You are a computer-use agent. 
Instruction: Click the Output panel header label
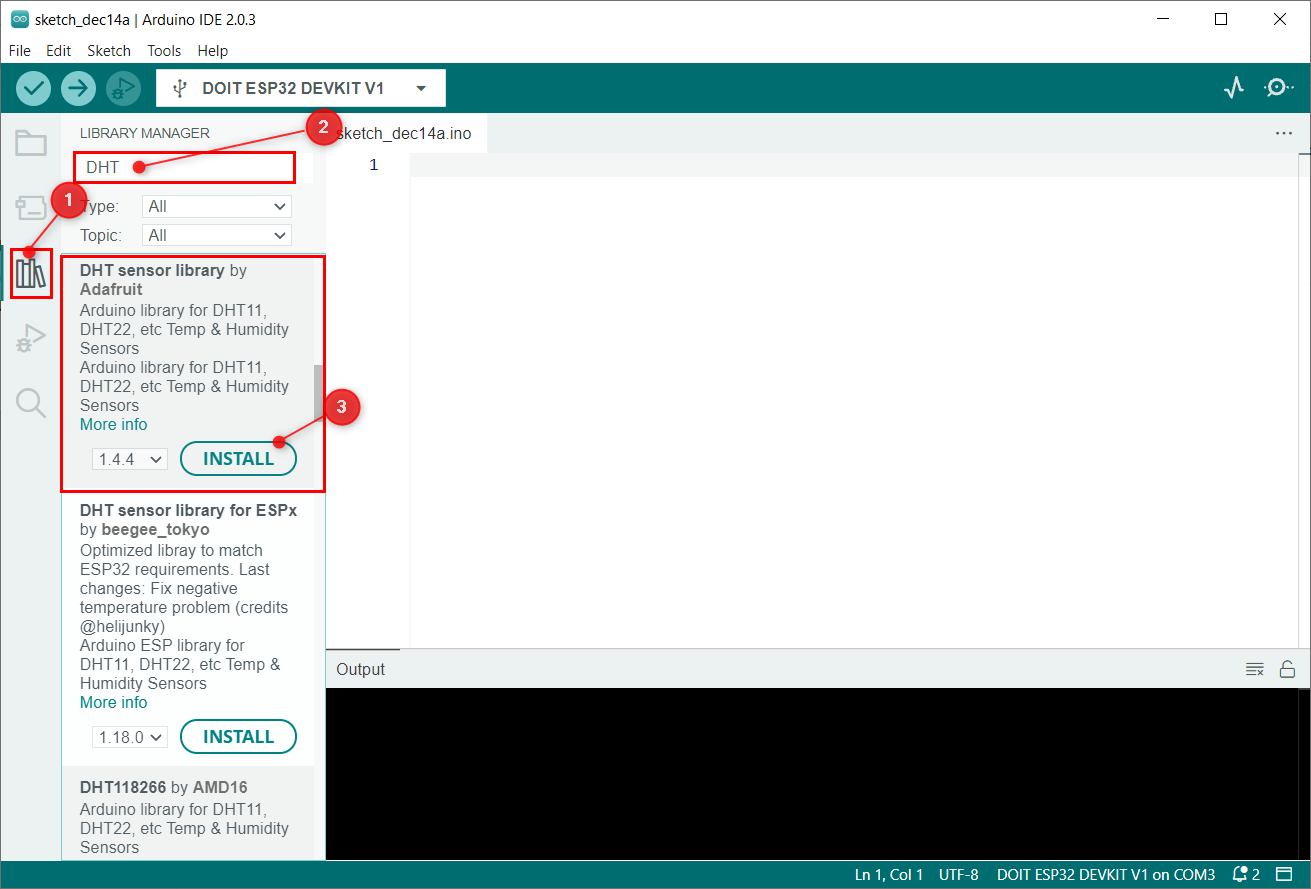click(x=360, y=669)
